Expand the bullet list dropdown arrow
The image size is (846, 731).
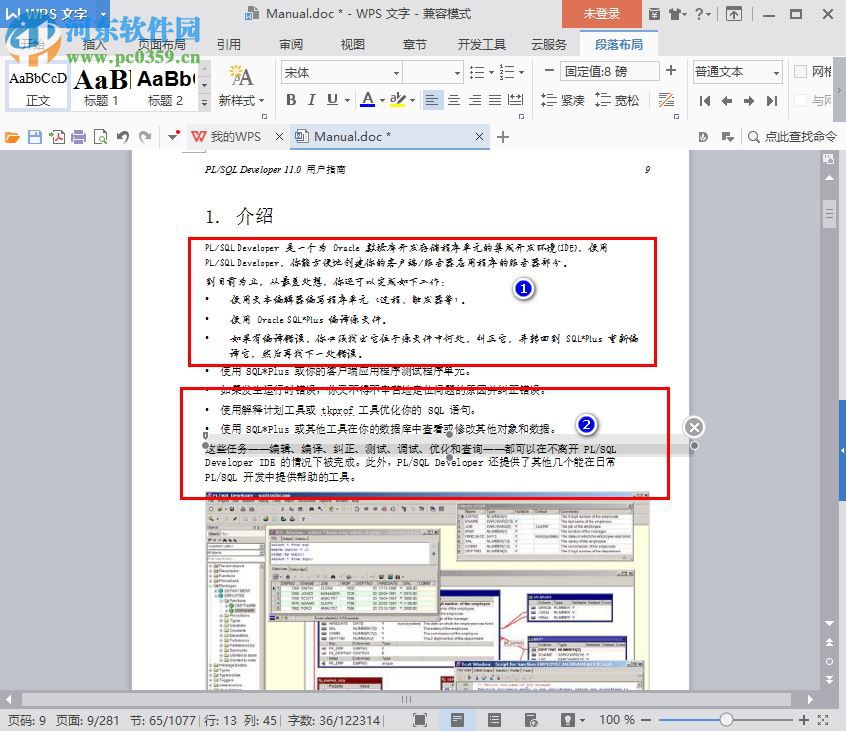[491, 73]
